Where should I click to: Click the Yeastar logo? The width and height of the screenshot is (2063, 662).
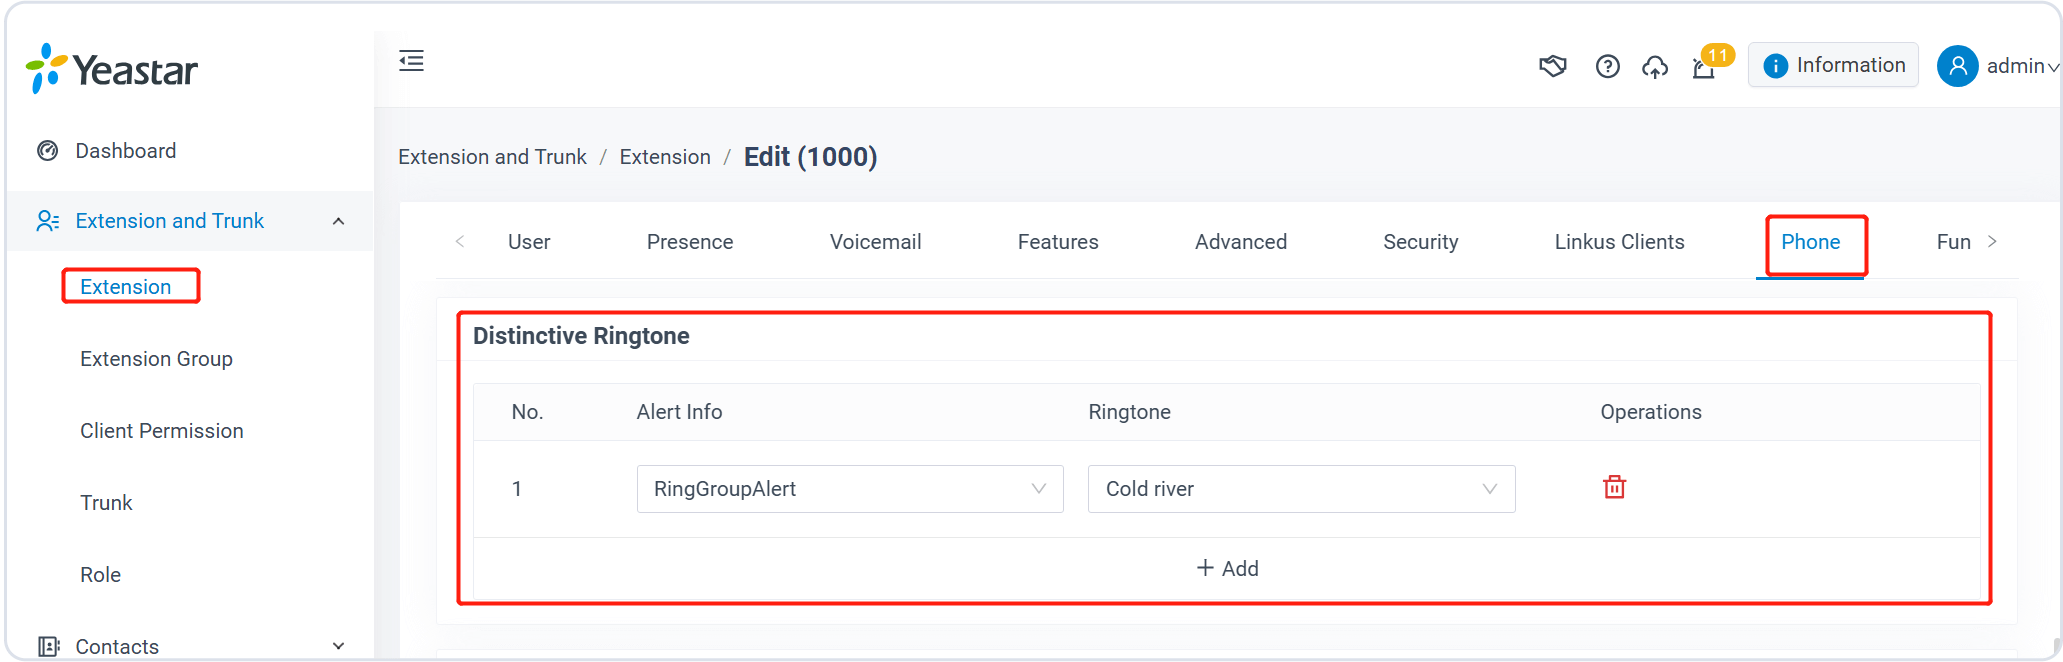click(112, 69)
